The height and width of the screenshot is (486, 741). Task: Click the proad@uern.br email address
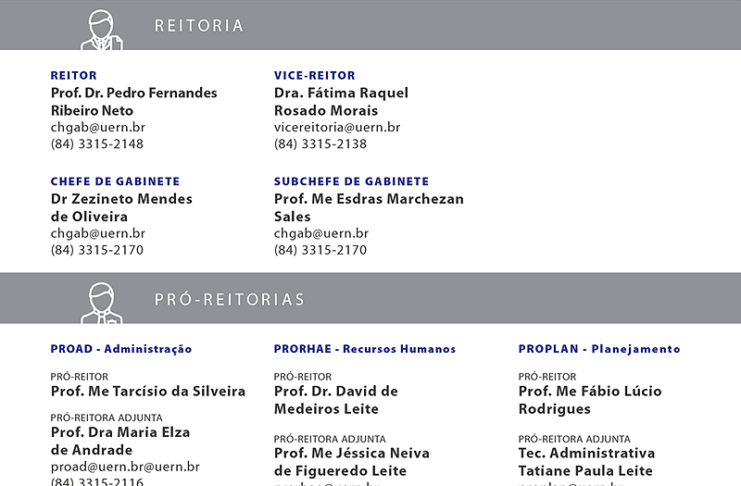pos(125,467)
